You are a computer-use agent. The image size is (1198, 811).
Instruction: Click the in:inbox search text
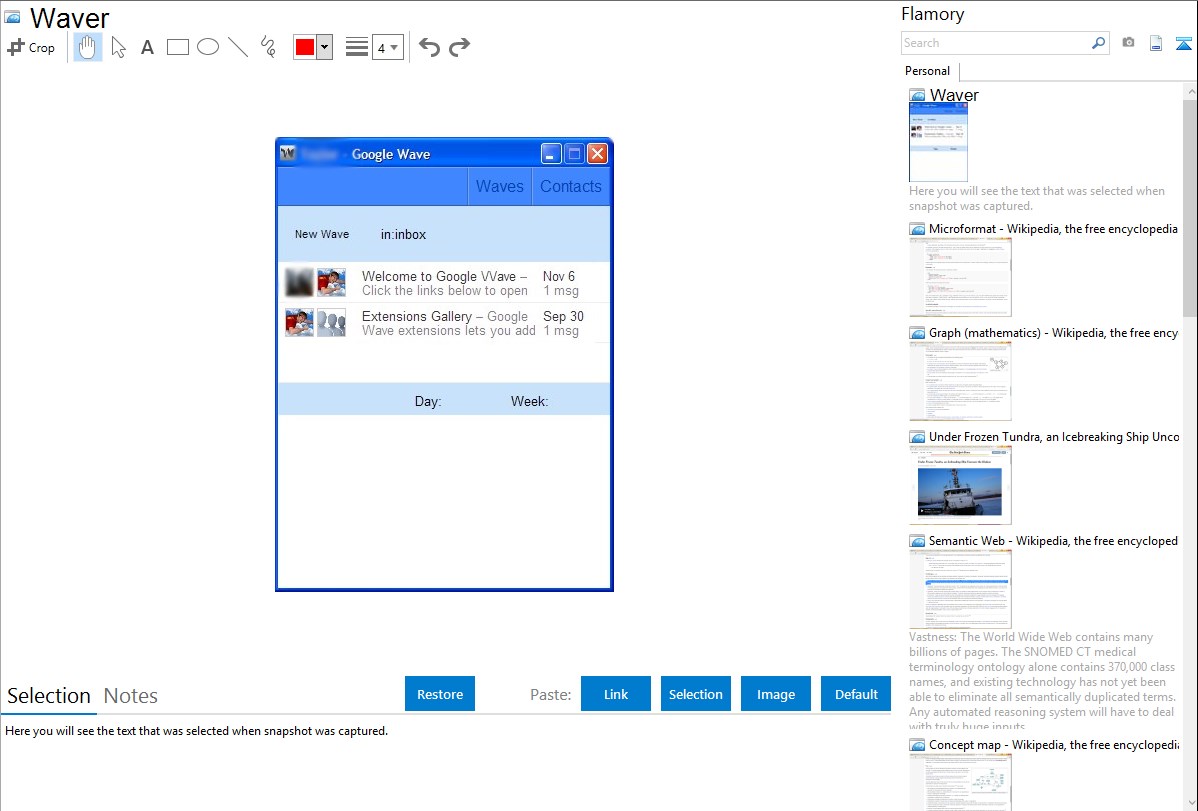tap(403, 235)
